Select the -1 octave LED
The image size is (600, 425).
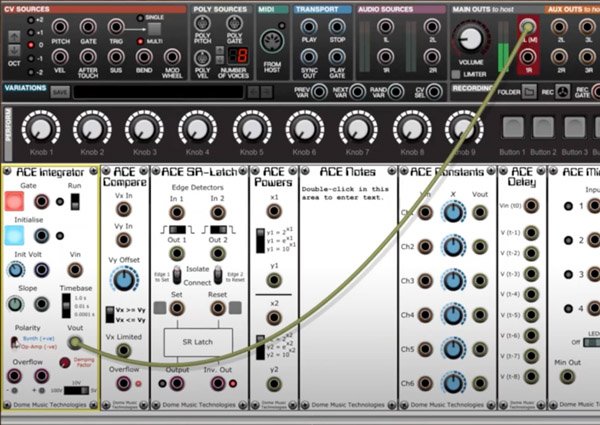coord(31,59)
